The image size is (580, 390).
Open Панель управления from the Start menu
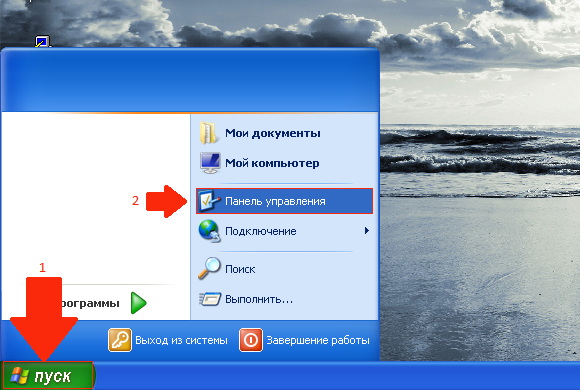284,201
